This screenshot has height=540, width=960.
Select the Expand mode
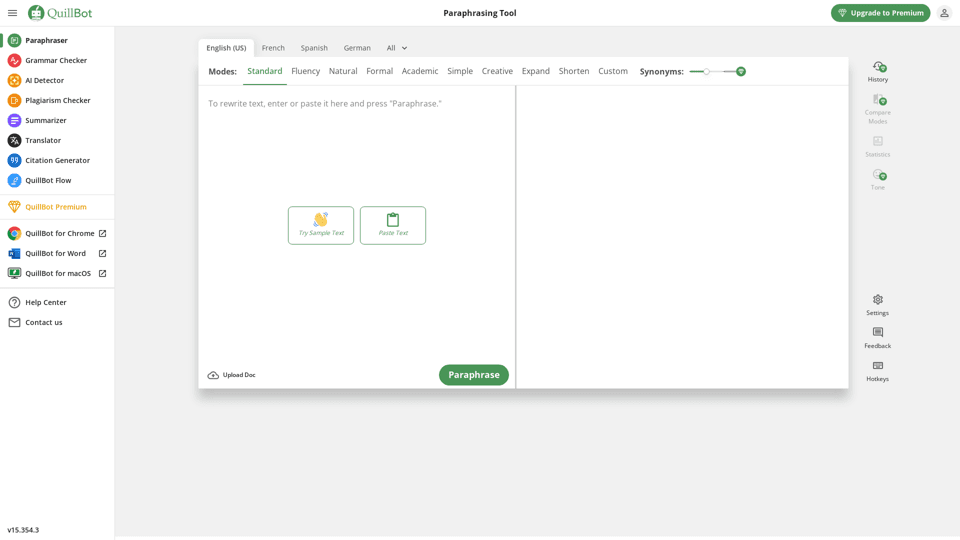point(536,71)
